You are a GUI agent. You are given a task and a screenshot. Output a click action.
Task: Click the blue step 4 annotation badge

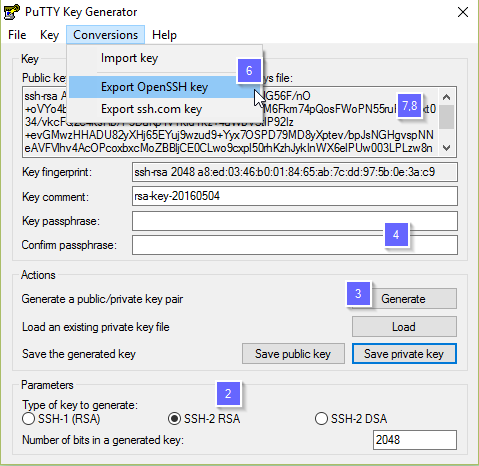(396, 235)
